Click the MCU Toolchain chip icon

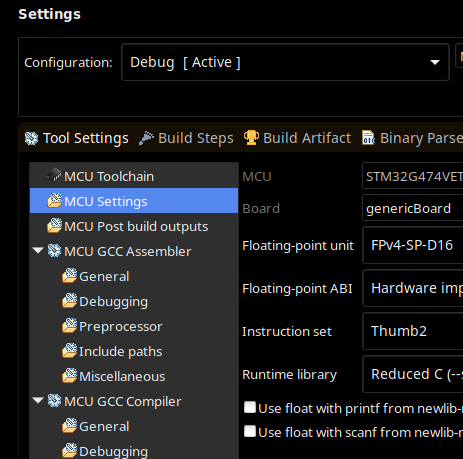coord(54,175)
